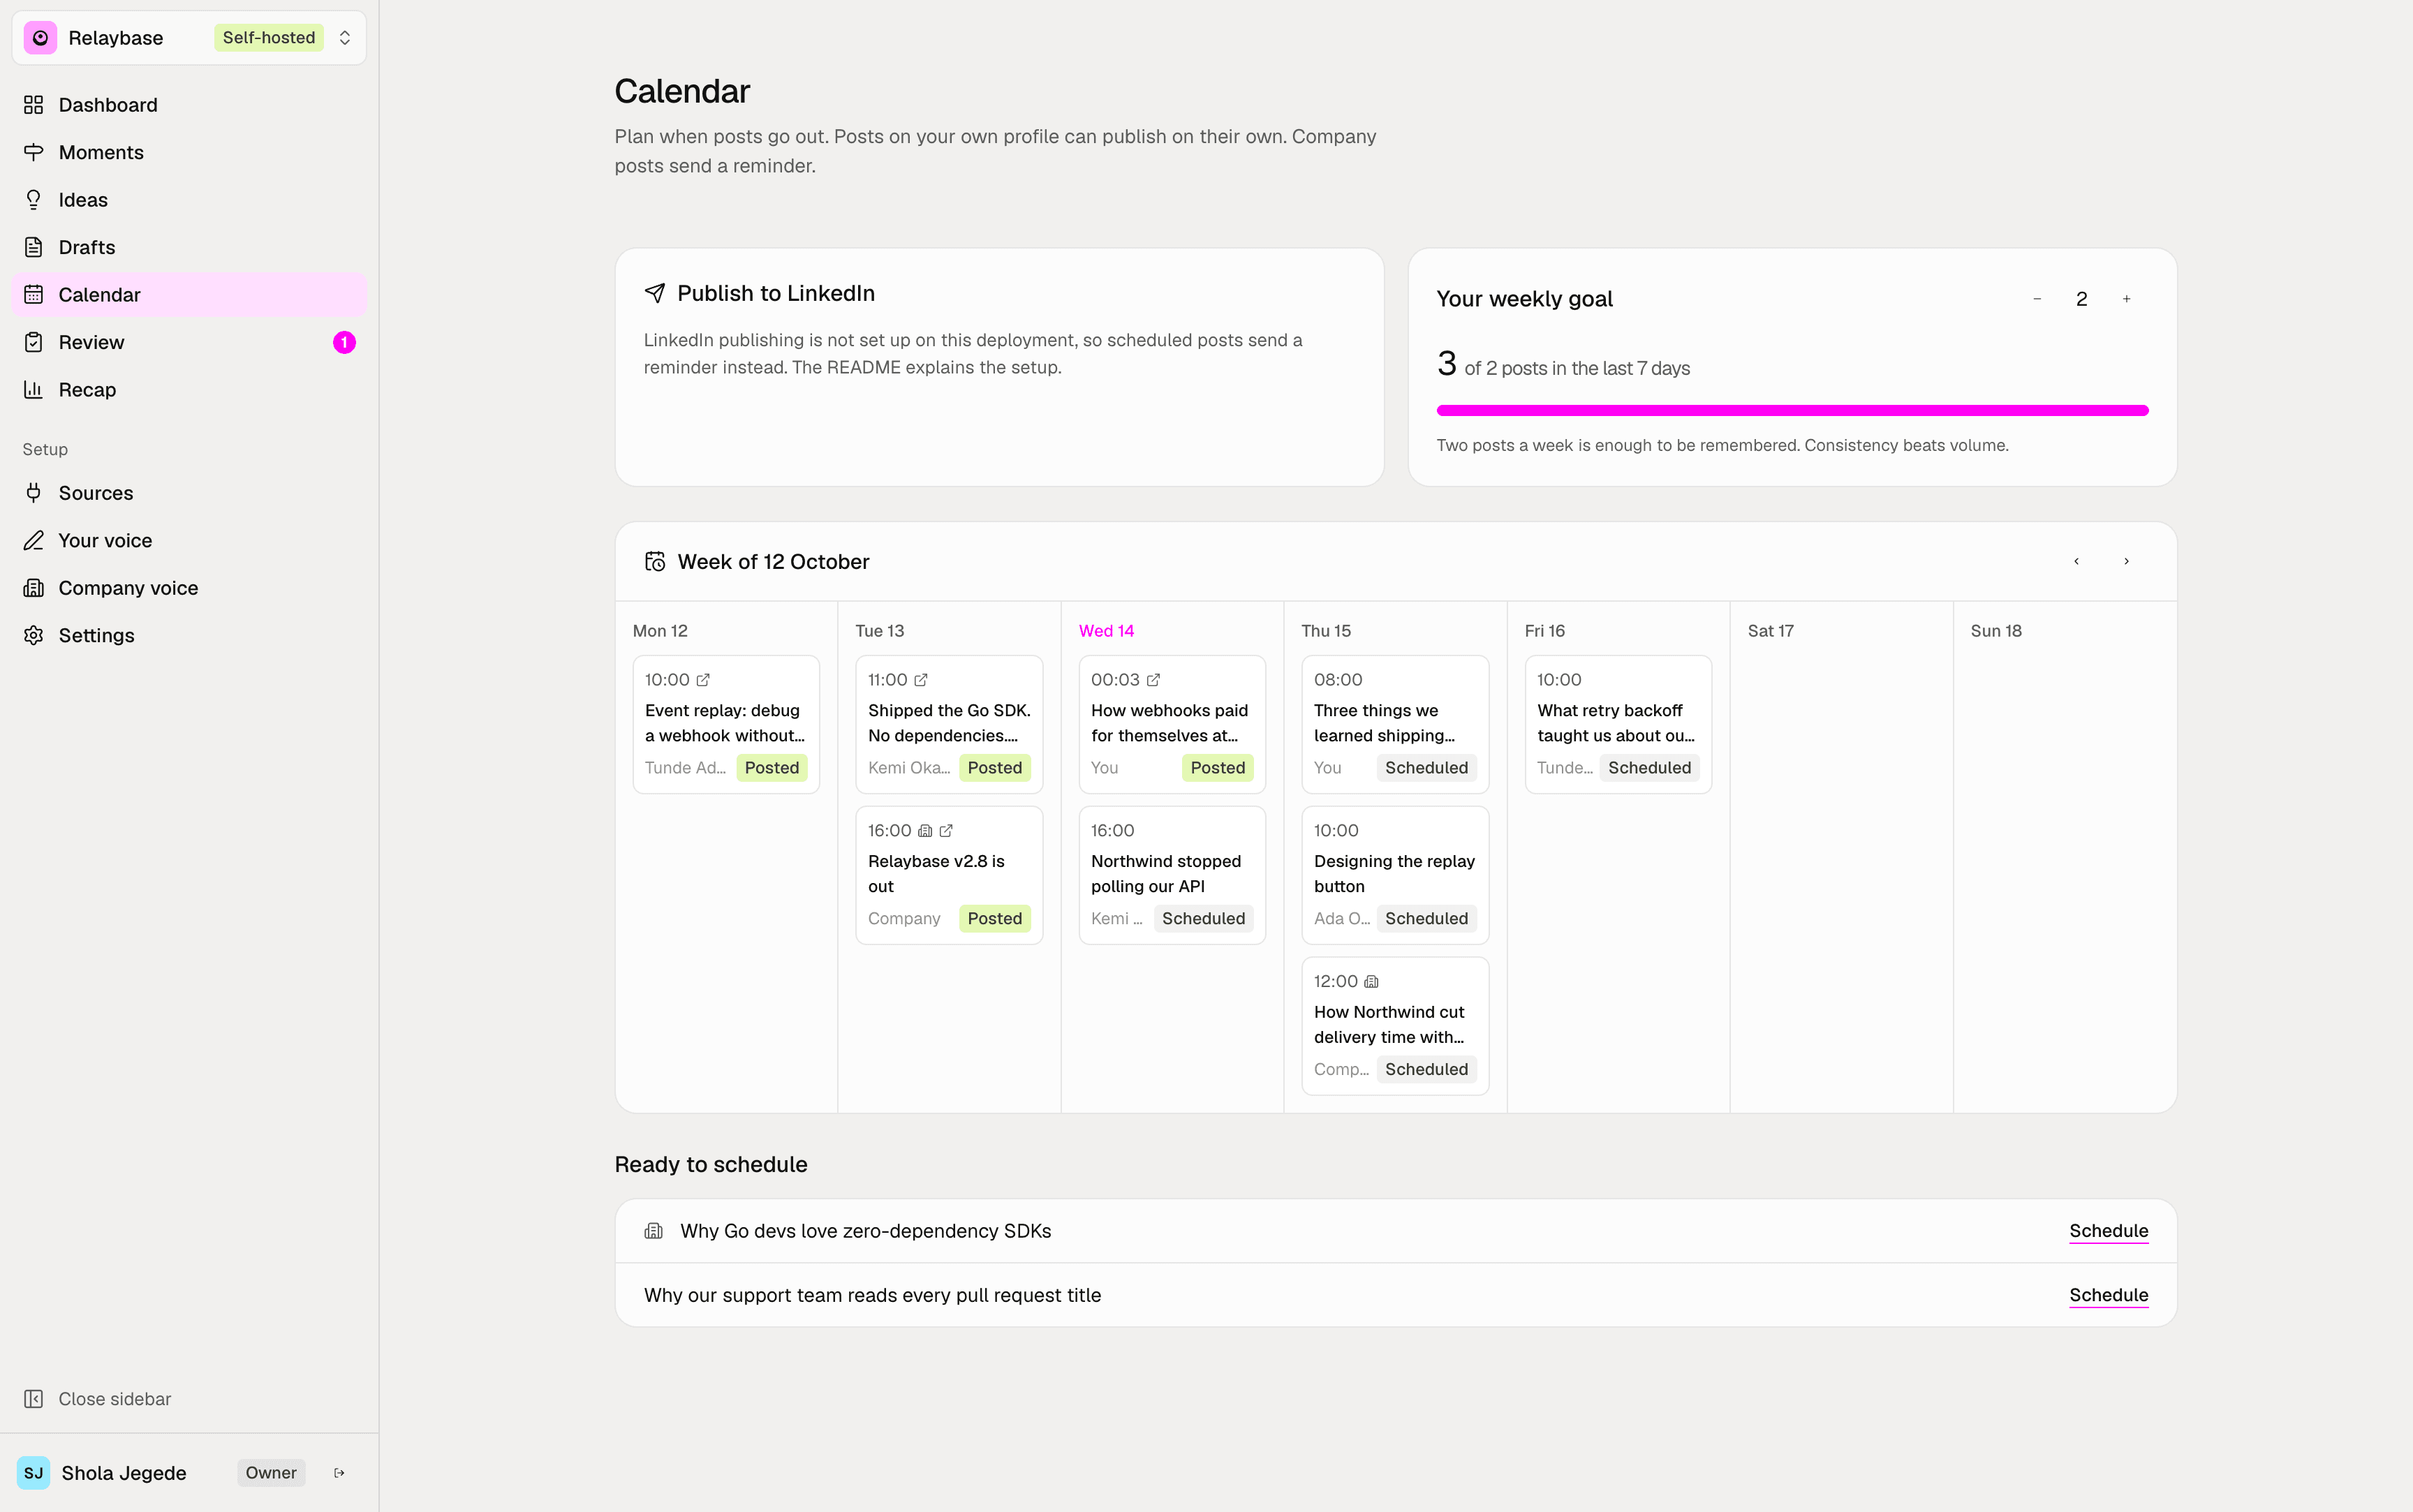The height and width of the screenshot is (1512, 2413).
Task: Open Northwind stopped polling our API card
Action: pos(1172,875)
